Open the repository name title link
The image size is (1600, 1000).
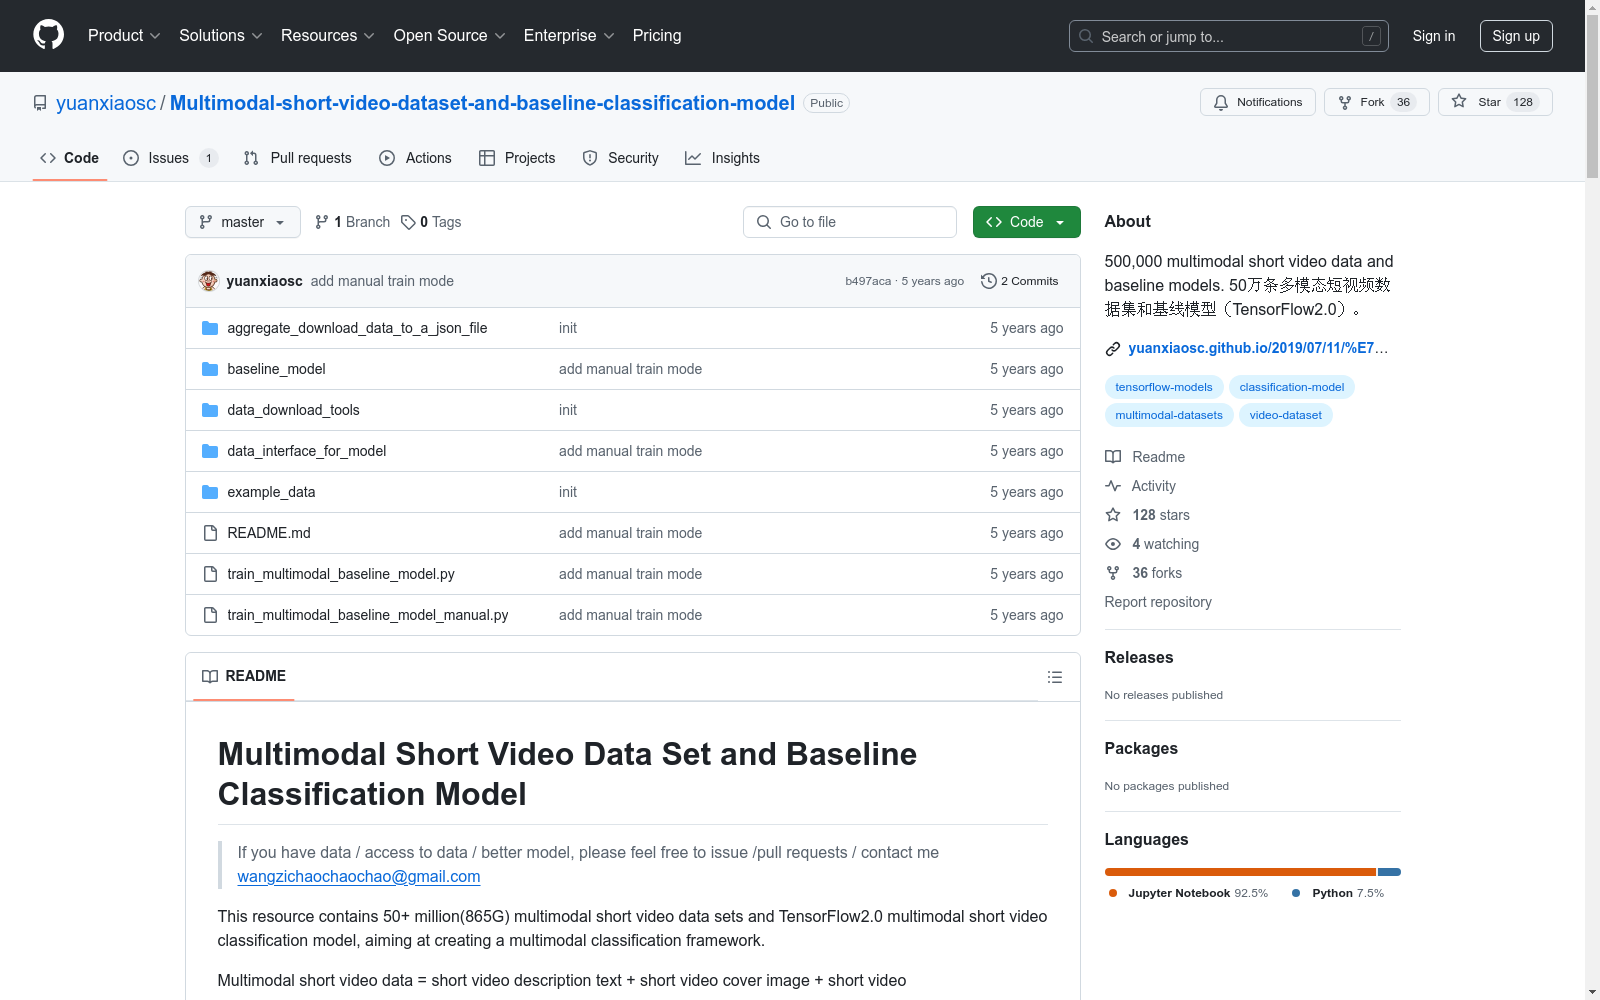pos(482,103)
